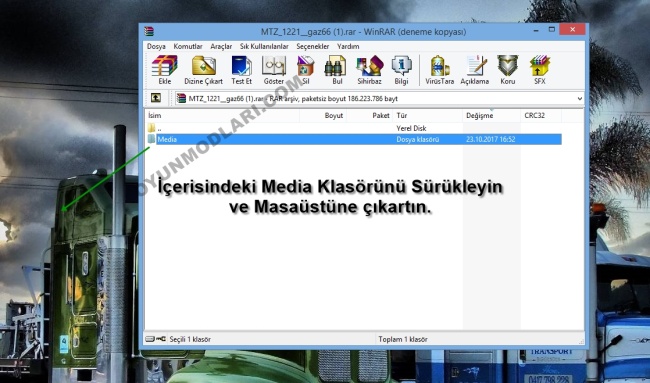
Task: Sort by the Paket column header
Action: 369,116
